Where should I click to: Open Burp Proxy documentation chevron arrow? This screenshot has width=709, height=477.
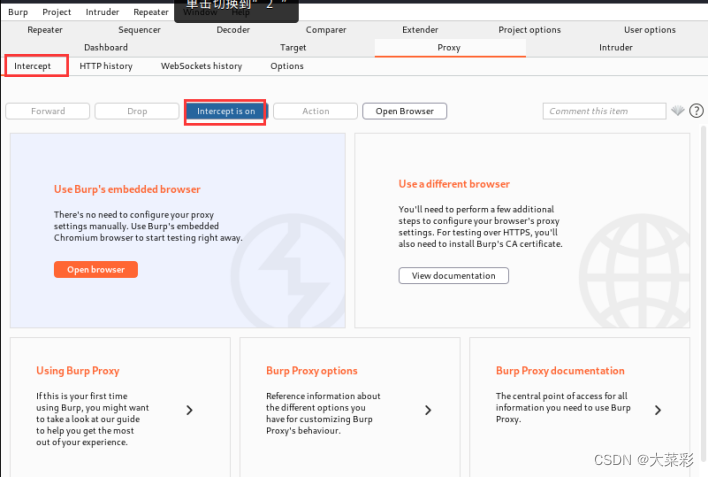tap(658, 410)
